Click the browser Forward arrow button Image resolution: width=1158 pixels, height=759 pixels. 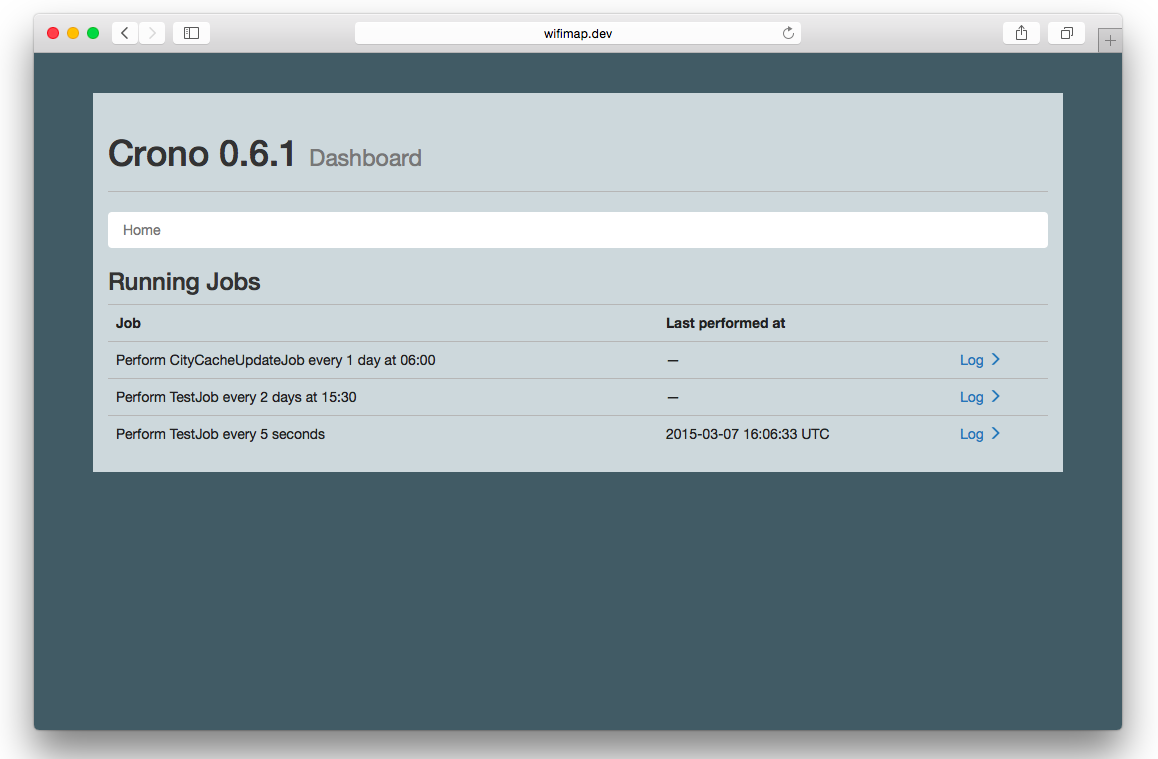tap(152, 33)
